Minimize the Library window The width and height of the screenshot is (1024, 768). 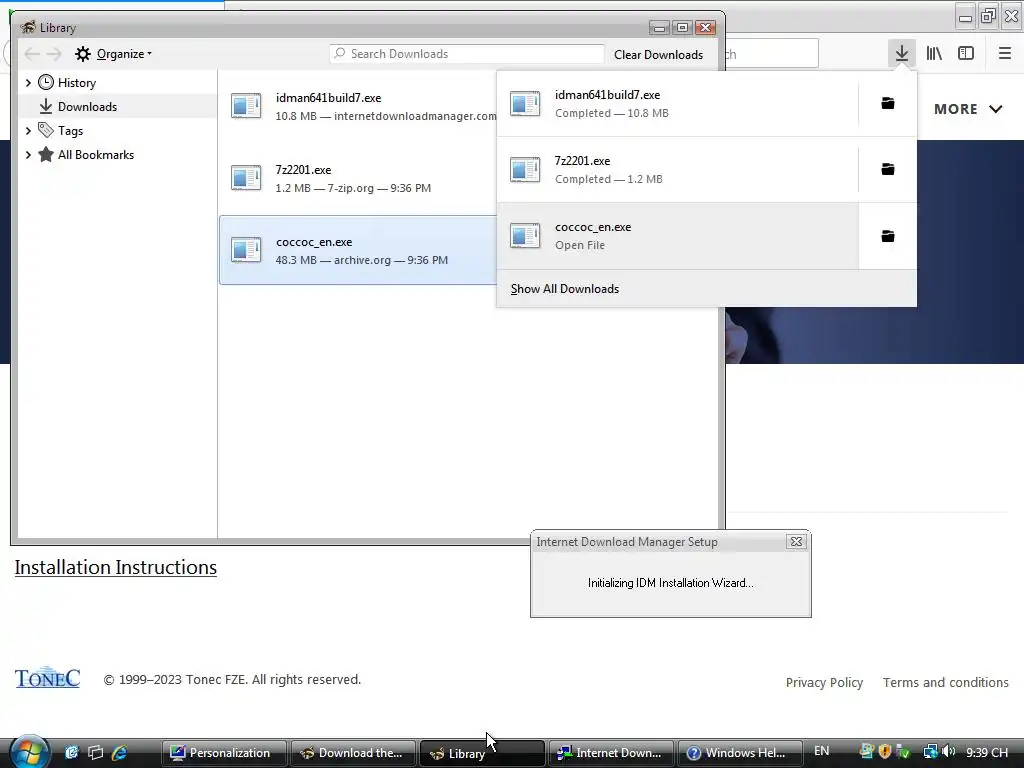pyautogui.click(x=659, y=27)
